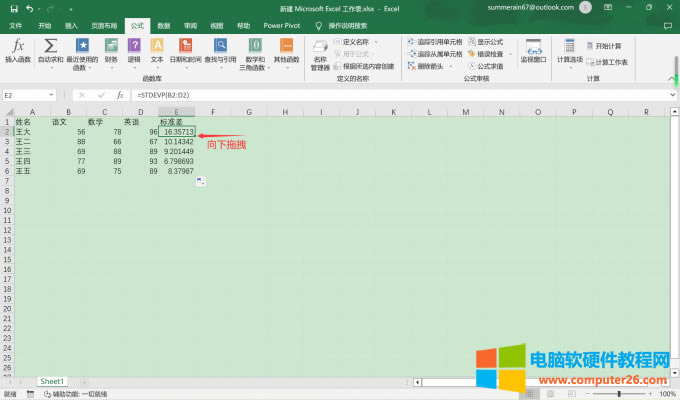
Task: Switch to the 数据 ribbon tab
Action: [164, 24]
